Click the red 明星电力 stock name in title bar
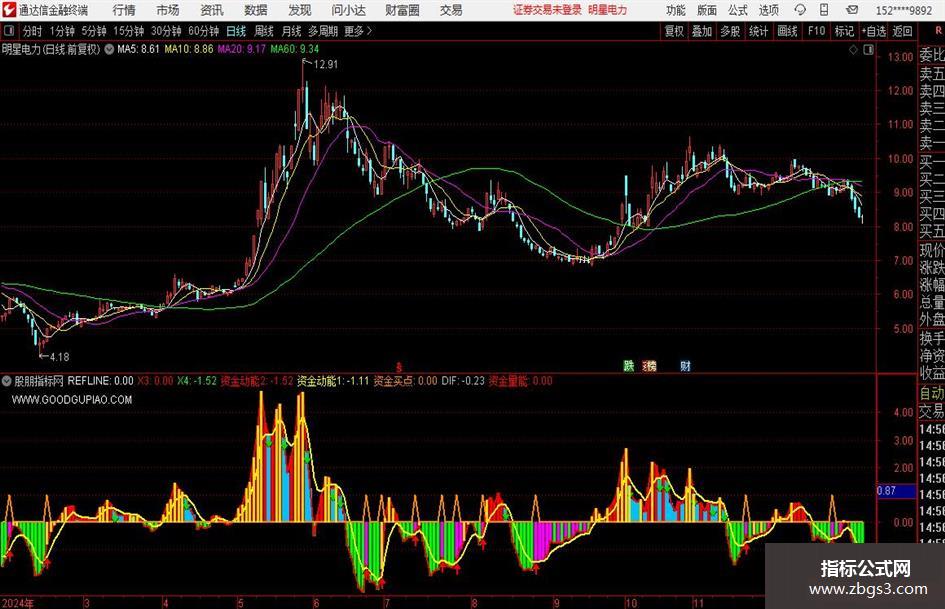945x609 pixels. [608, 10]
